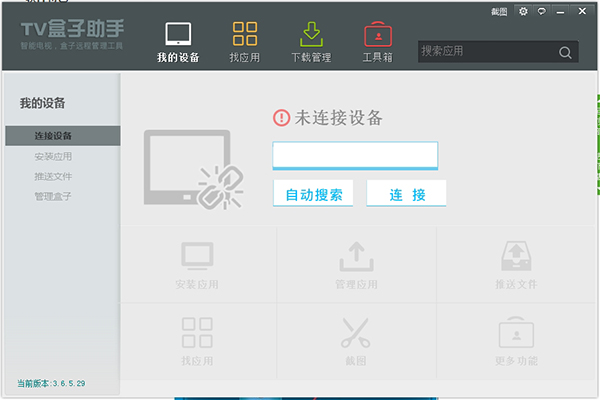600x400 pixels.
Task: Click the device address input box
Action: [355, 155]
